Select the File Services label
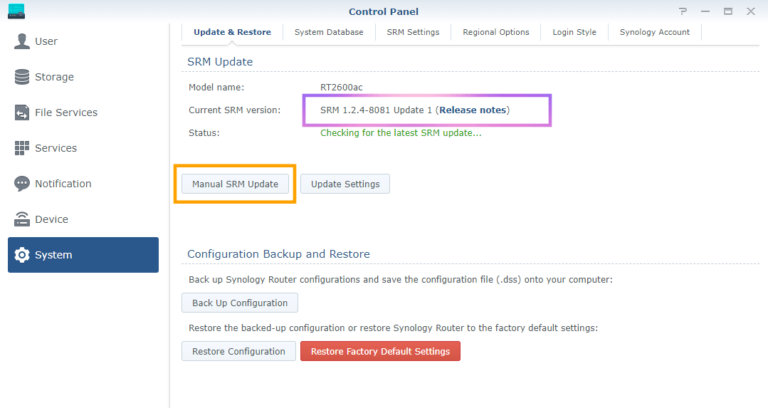Screen dimensions: 768x408 point(66,113)
